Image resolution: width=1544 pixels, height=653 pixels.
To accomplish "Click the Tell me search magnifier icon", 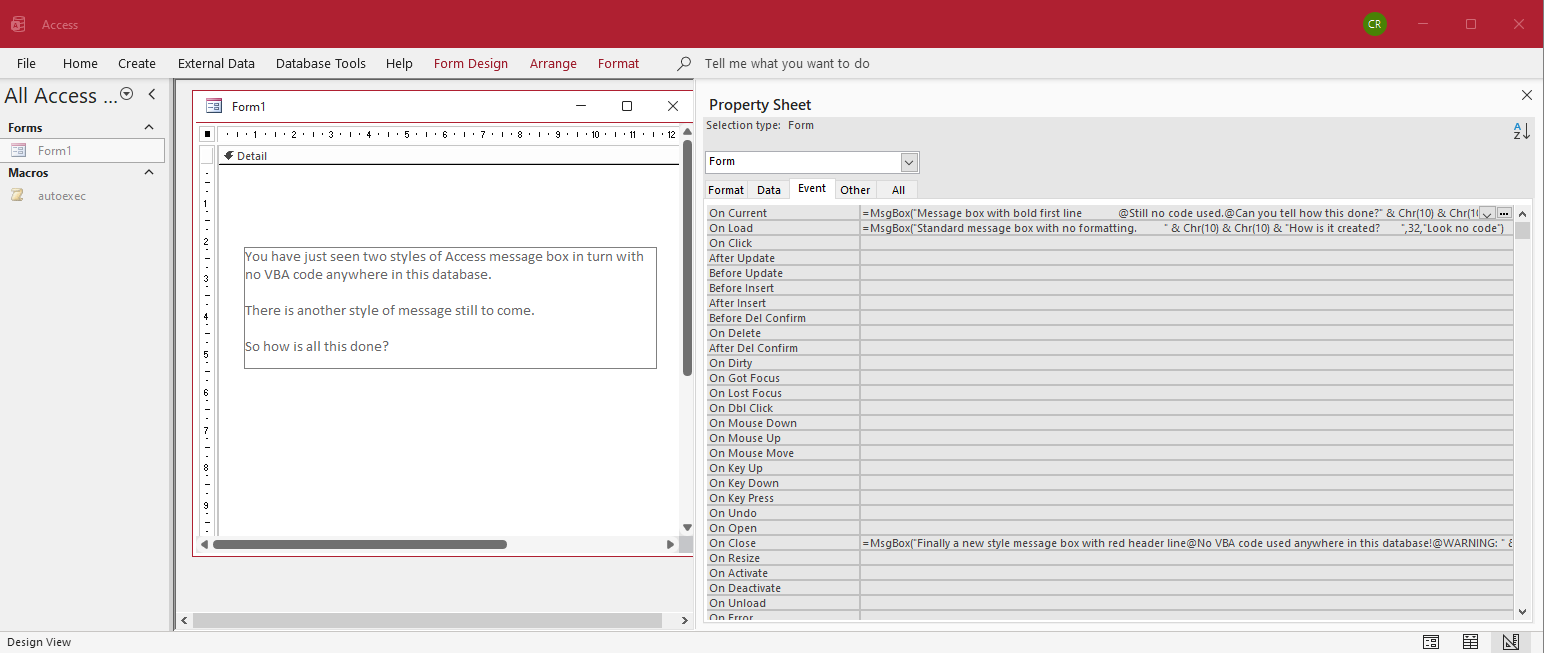I will [x=684, y=63].
